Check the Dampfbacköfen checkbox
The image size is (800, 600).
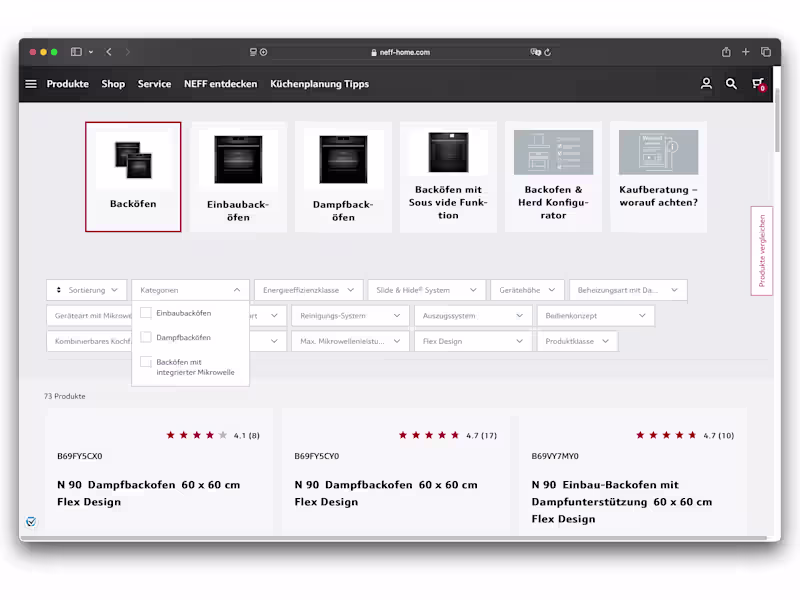point(146,337)
